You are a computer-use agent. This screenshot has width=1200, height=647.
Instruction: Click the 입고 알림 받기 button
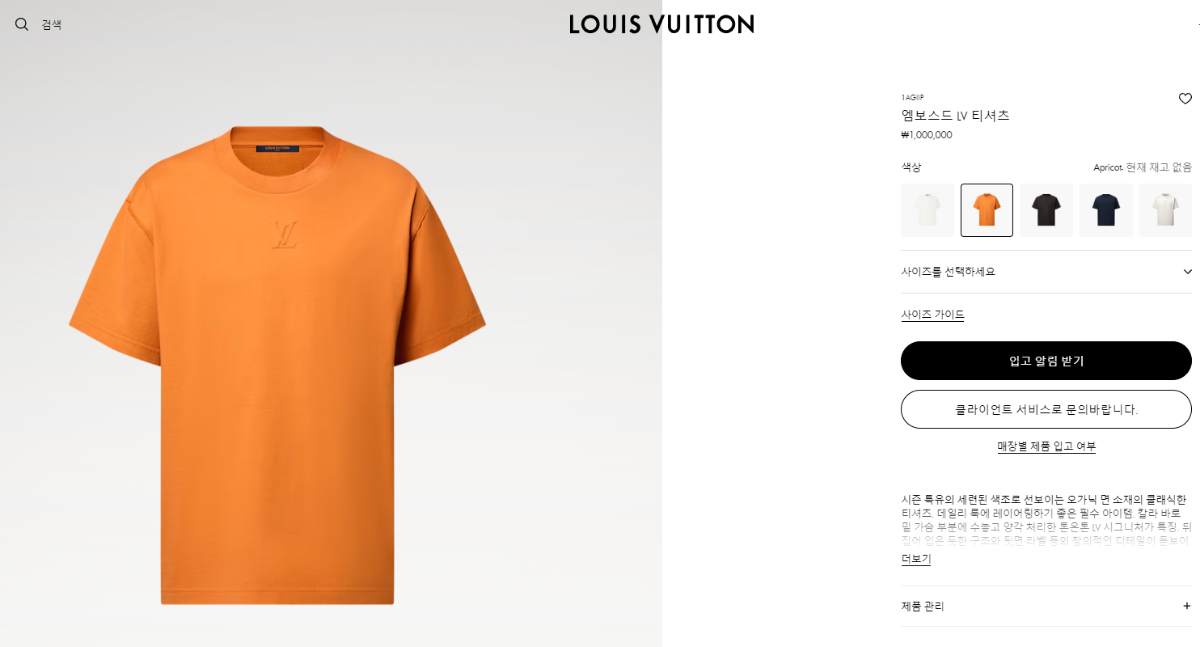pyautogui.click(x=1046, y=361)
